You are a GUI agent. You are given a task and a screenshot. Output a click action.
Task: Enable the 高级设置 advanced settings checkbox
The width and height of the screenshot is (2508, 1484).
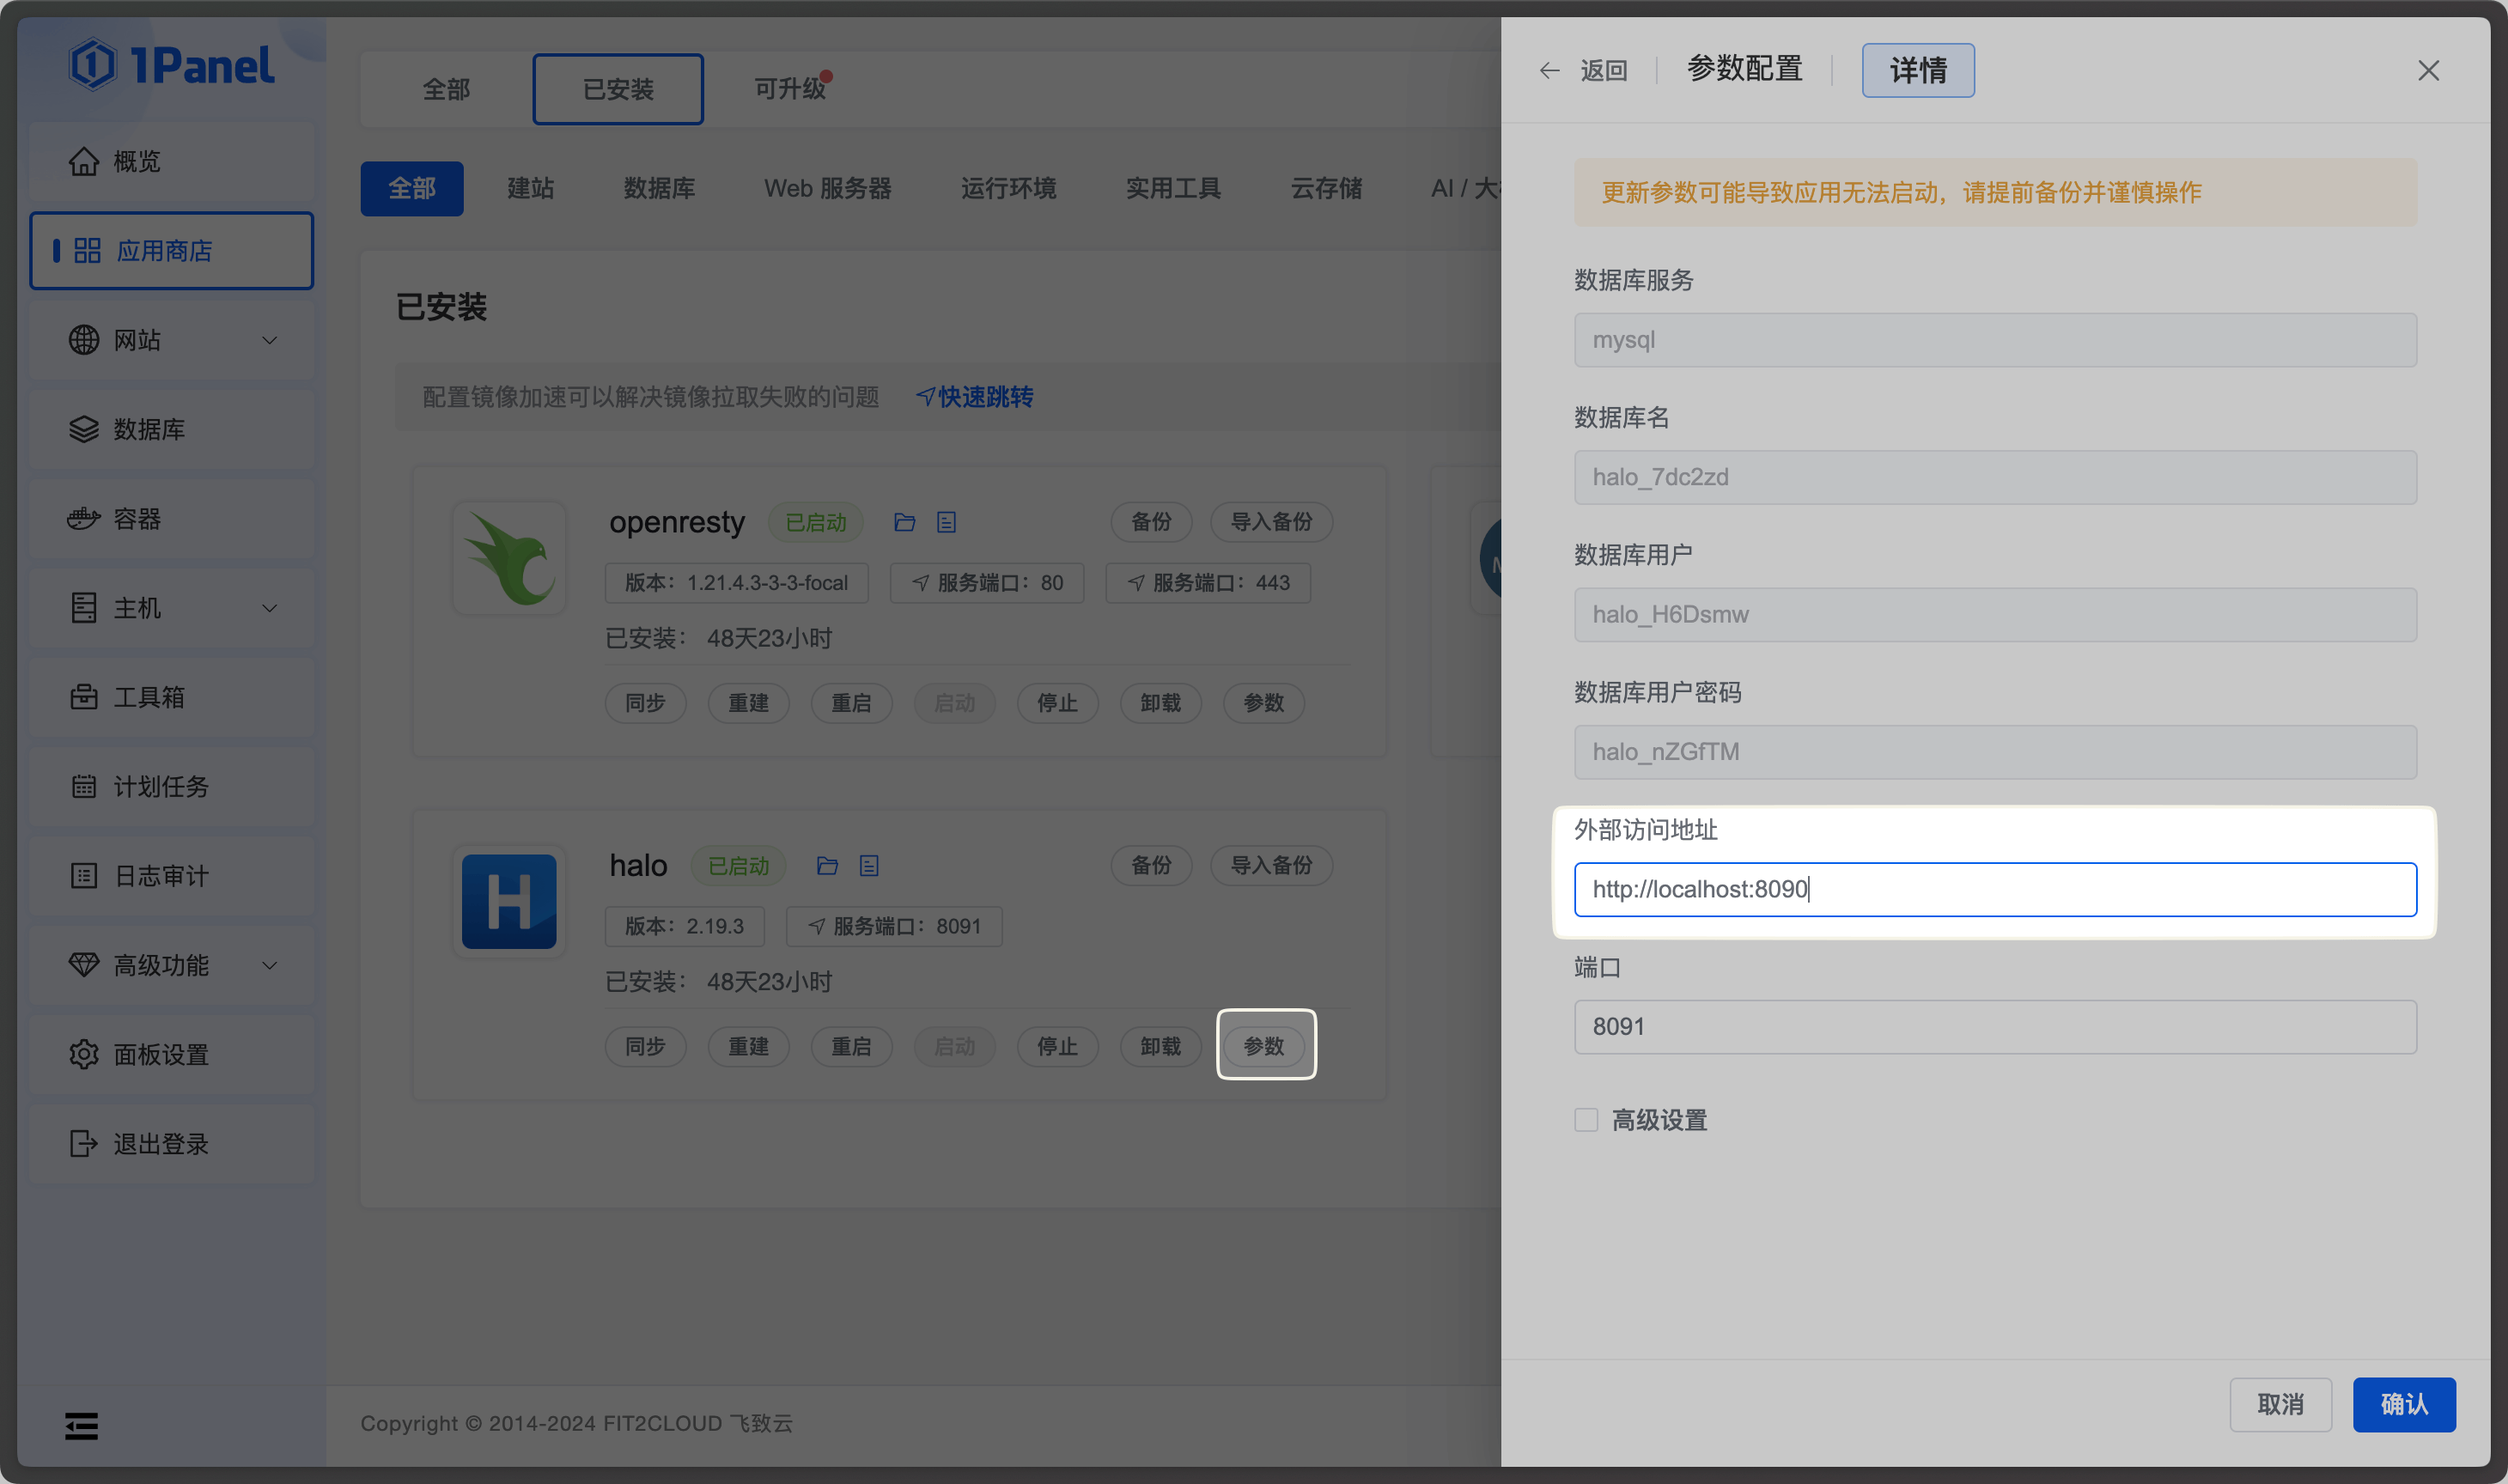(x=1586, y=1120)
